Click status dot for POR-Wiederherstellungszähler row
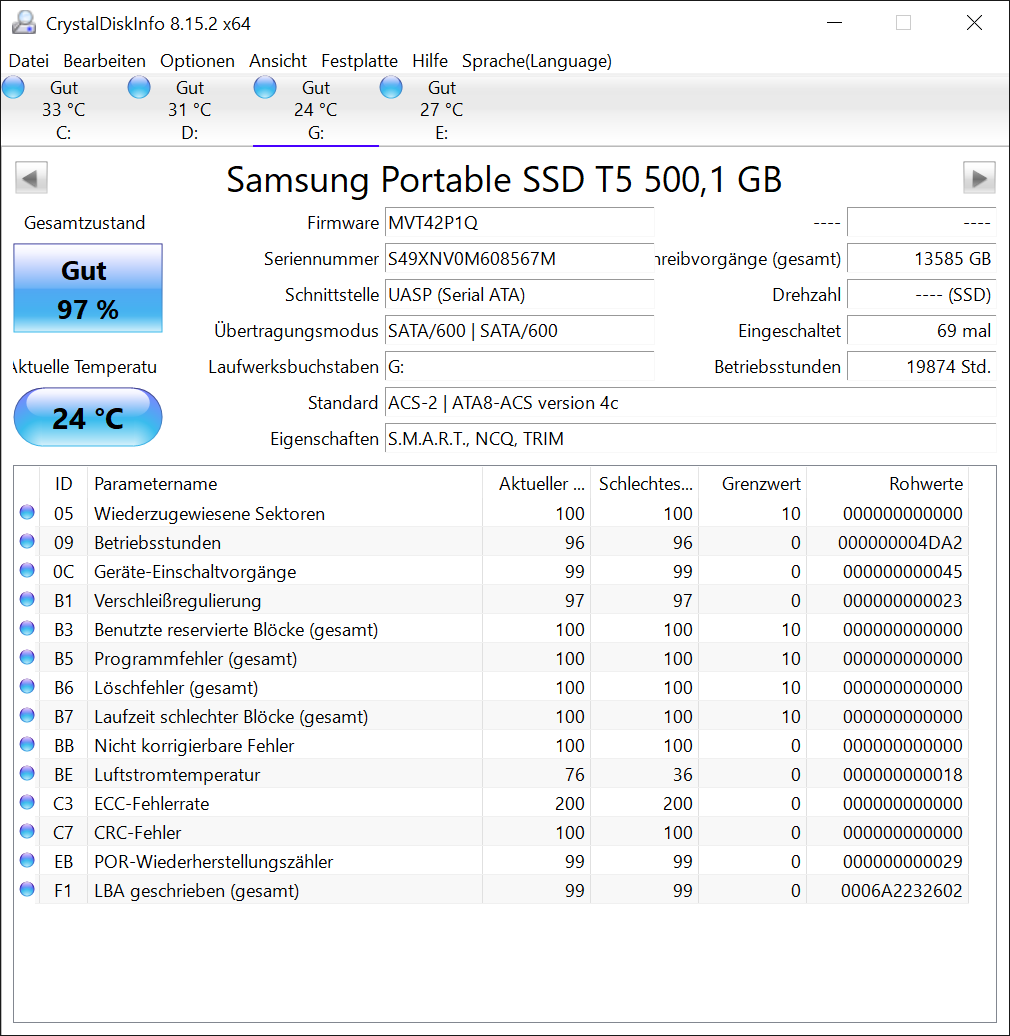The height and width of the screenshot is (1036, 1010). [x=27, y=860]
